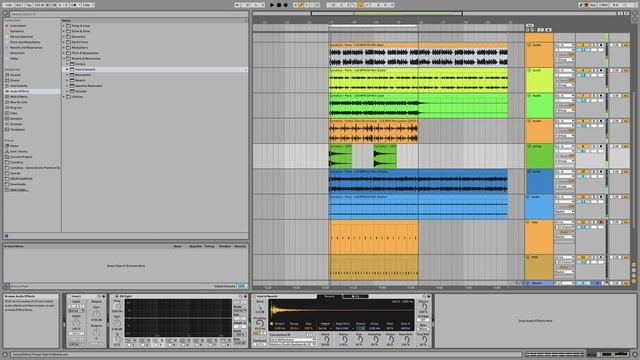Click the Stop button in the transport

pos(279,5)
